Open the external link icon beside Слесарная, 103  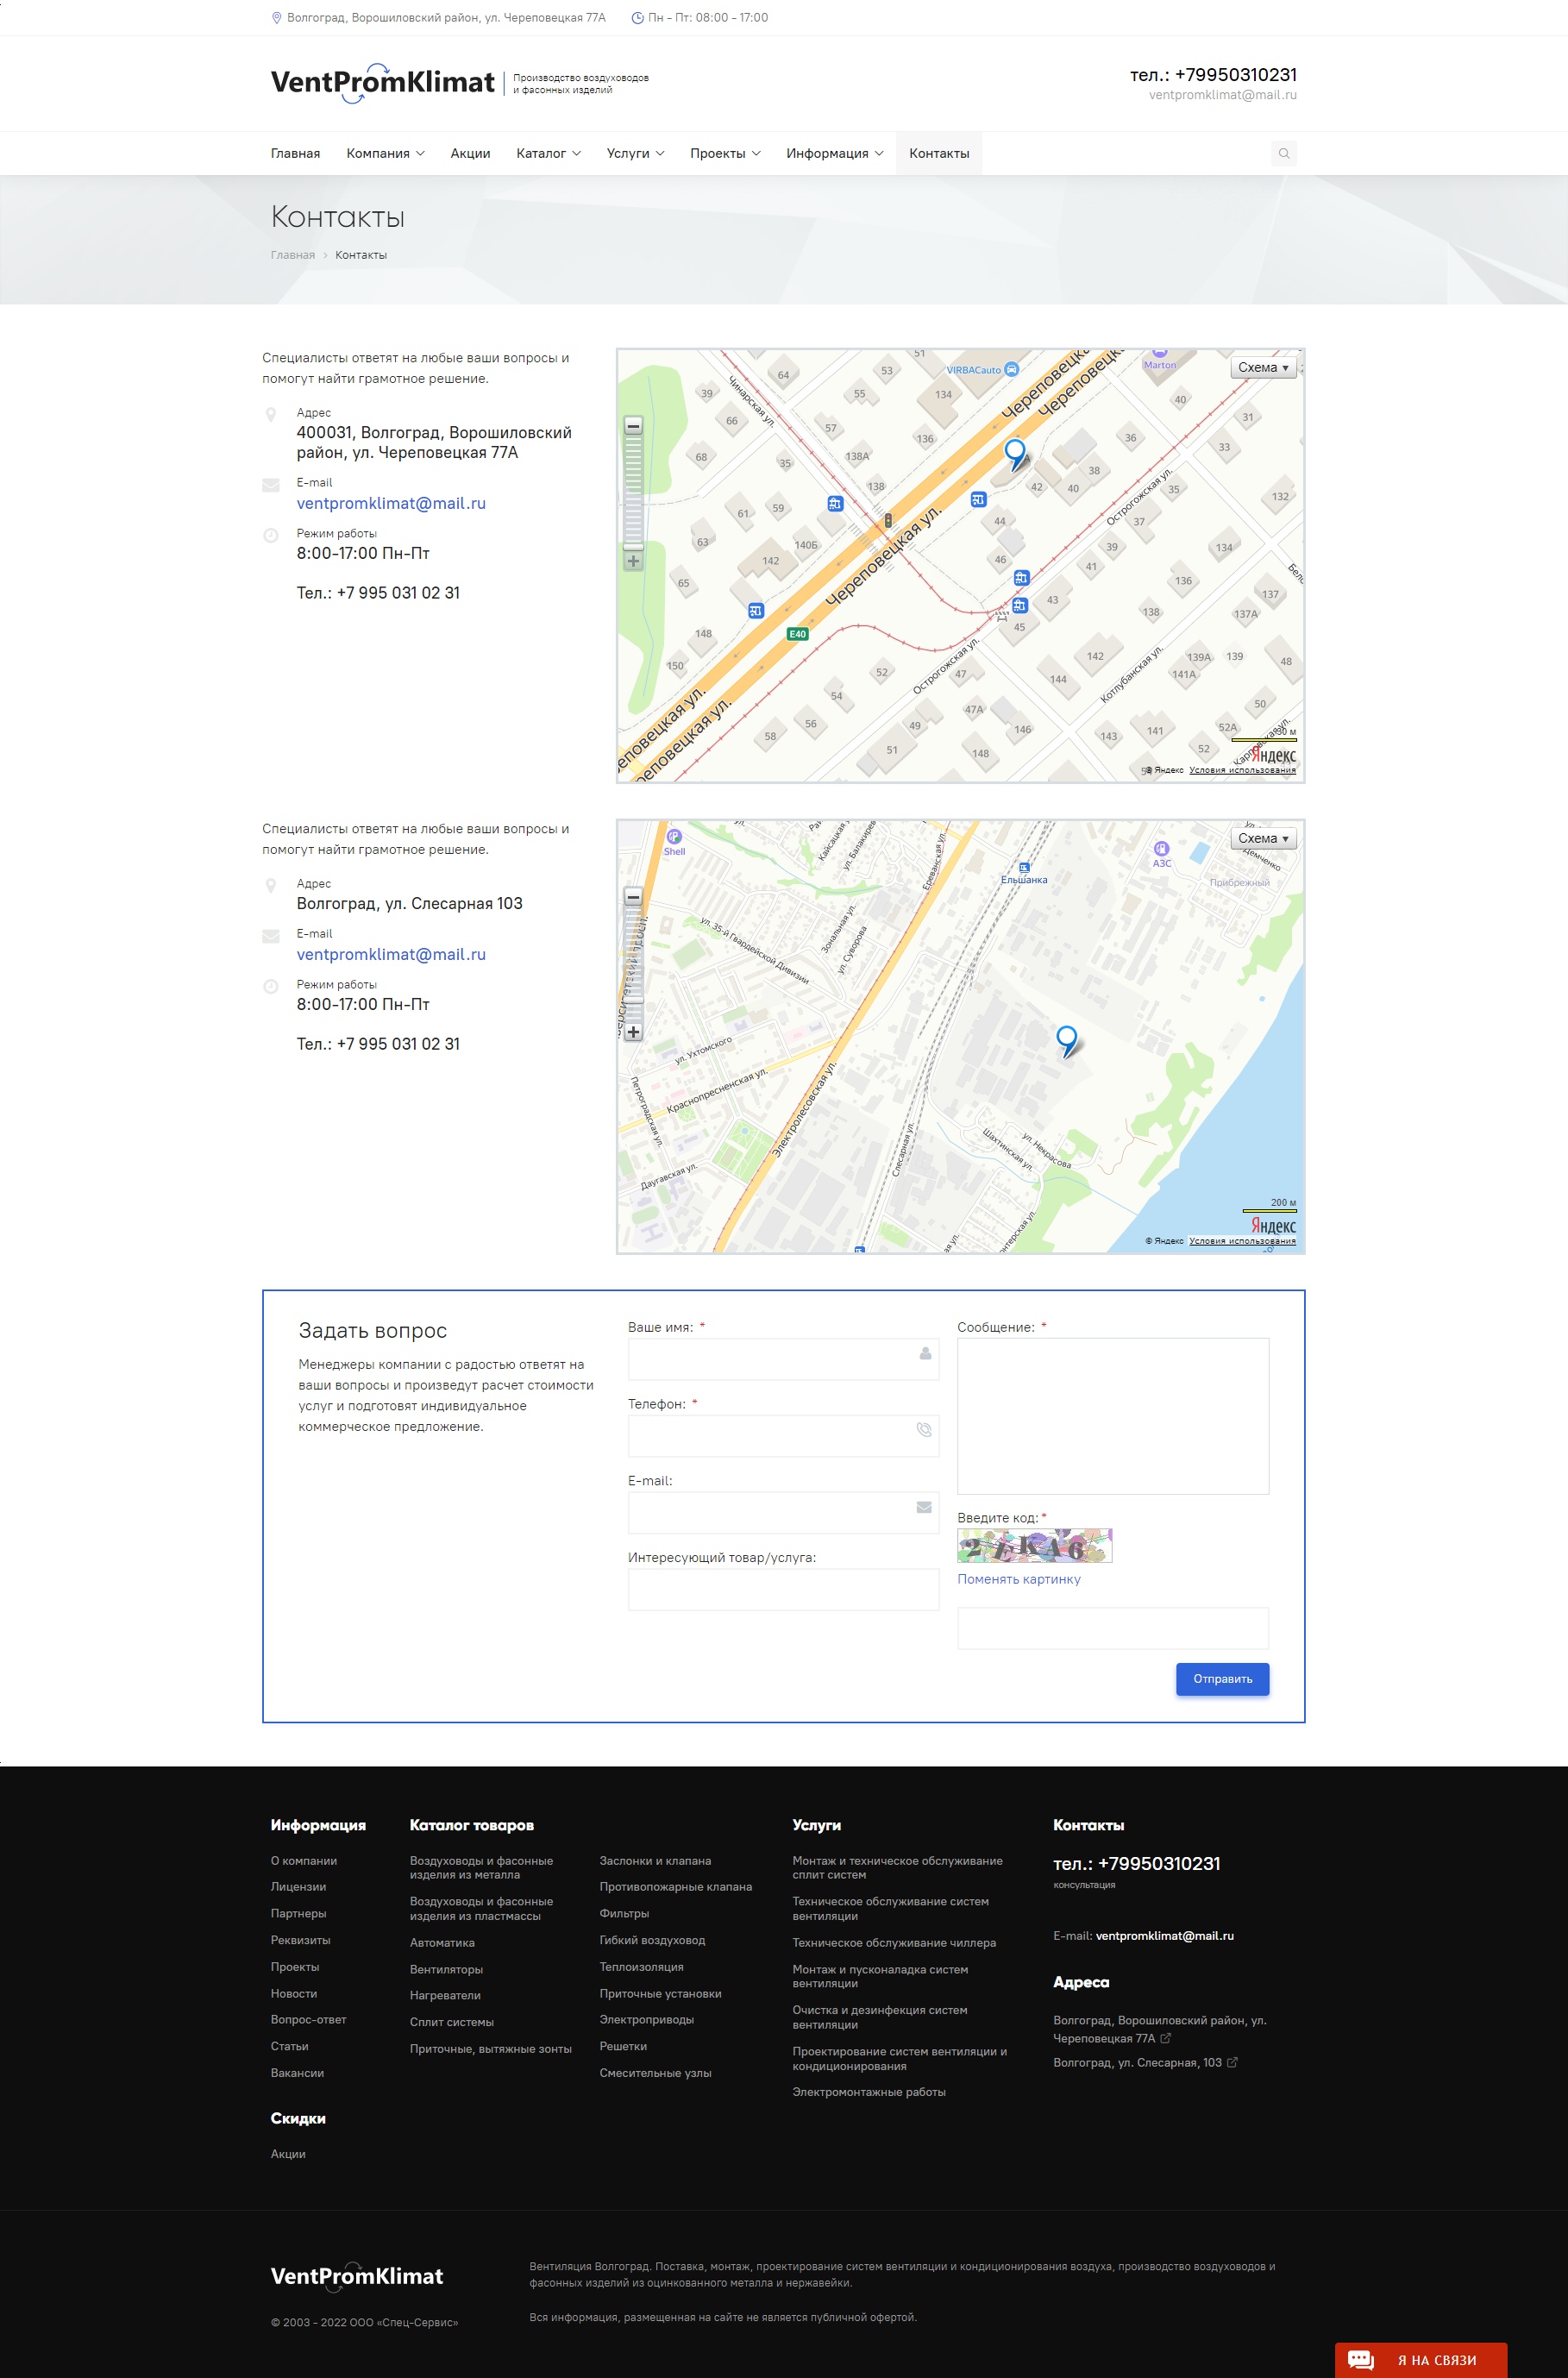click(x=1232, y=2062)
